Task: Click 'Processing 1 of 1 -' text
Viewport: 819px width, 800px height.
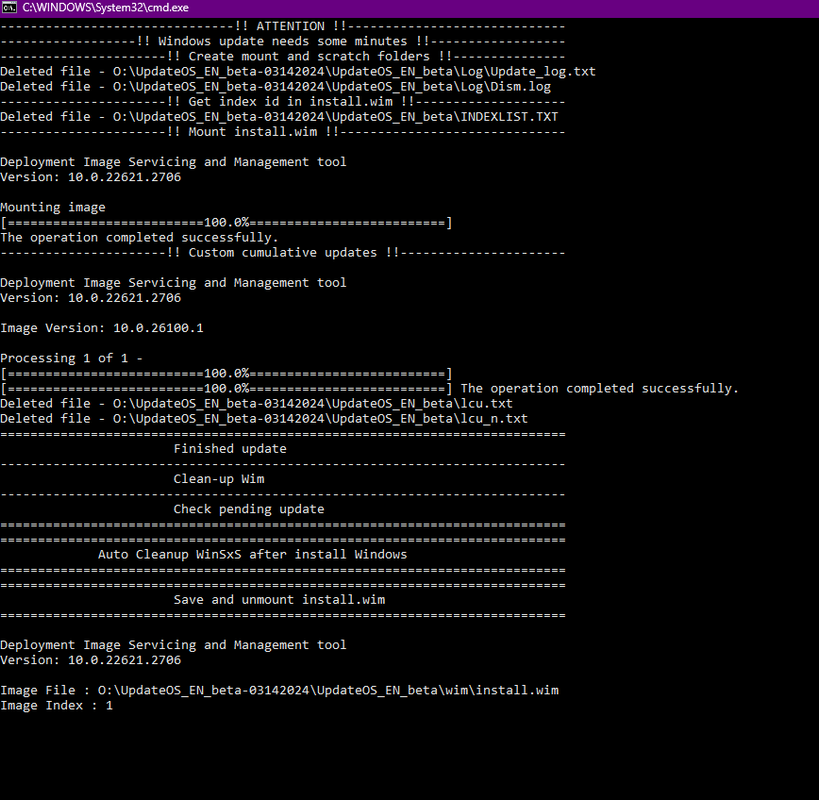Action: (x=72, y=358)
